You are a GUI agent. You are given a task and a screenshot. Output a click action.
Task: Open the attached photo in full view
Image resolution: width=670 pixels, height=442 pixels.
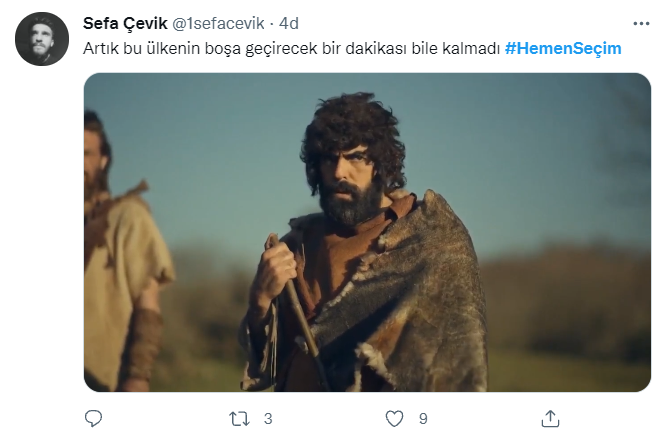click(x=367, y=232)
